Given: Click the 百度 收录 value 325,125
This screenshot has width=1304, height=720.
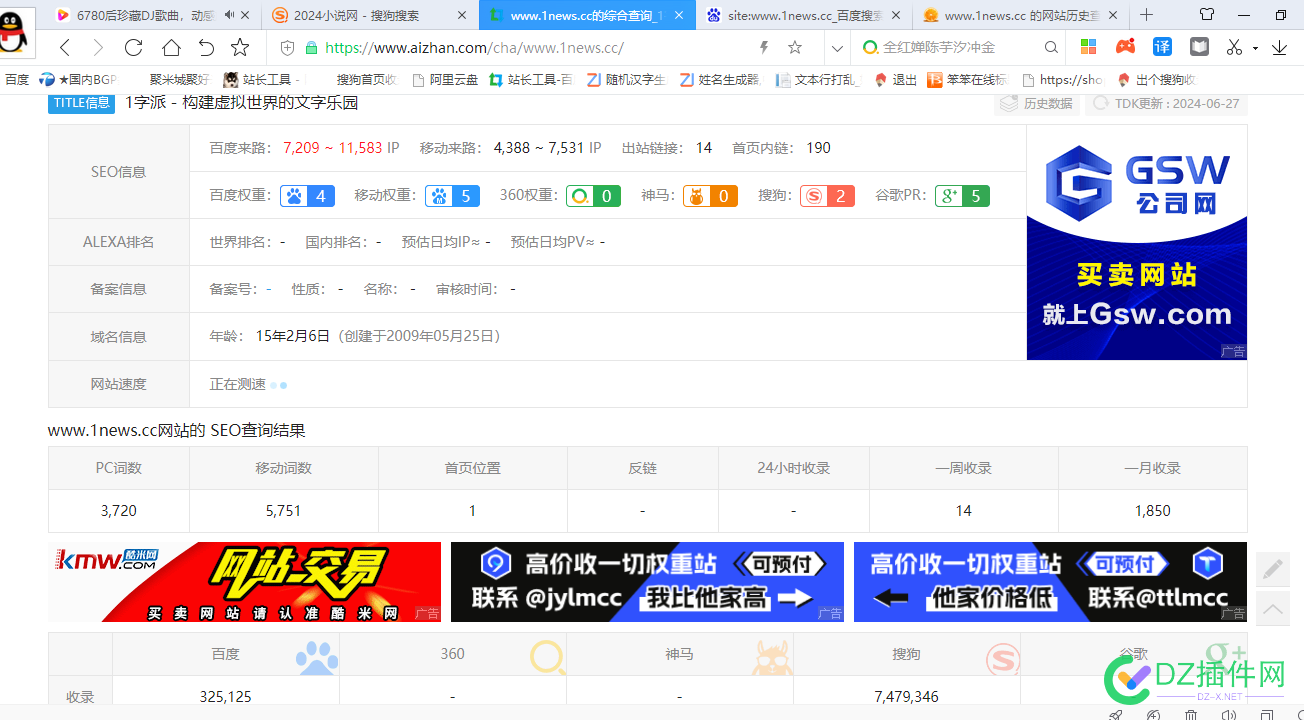Looking at the screenshot, I should (x=226, y=697).
